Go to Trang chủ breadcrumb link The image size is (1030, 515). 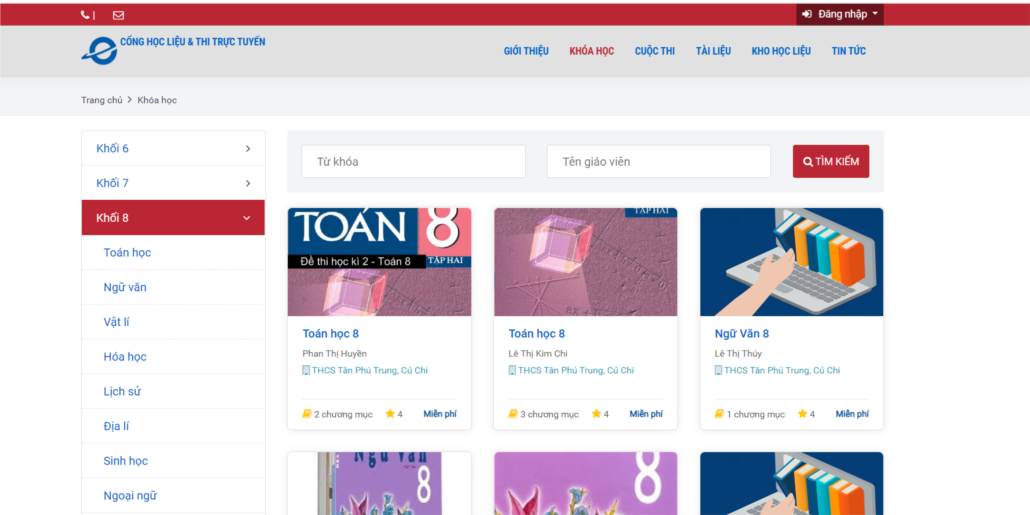tap(102, 101)
